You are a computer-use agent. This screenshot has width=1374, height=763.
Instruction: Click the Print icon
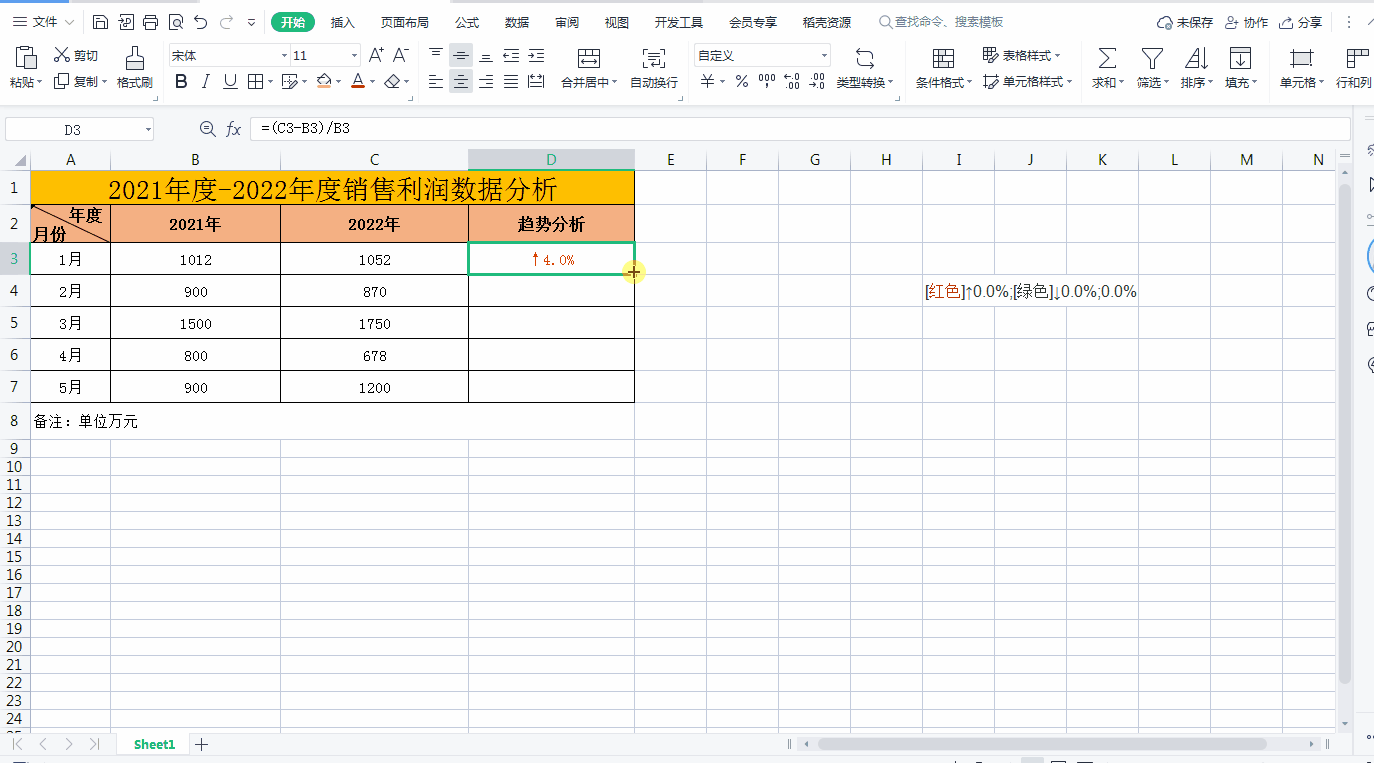click(x=150, y=22)
